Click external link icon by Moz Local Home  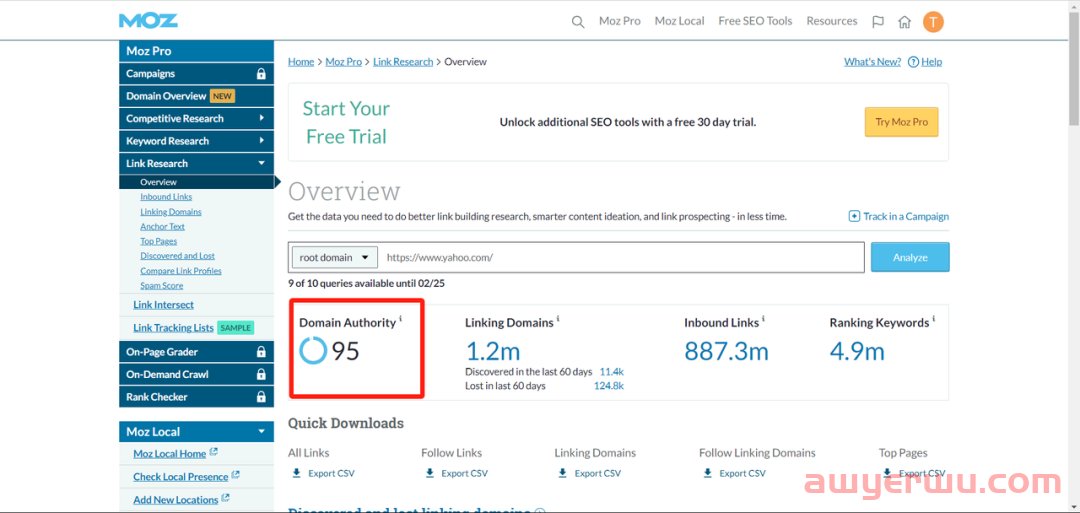(214, 452)
